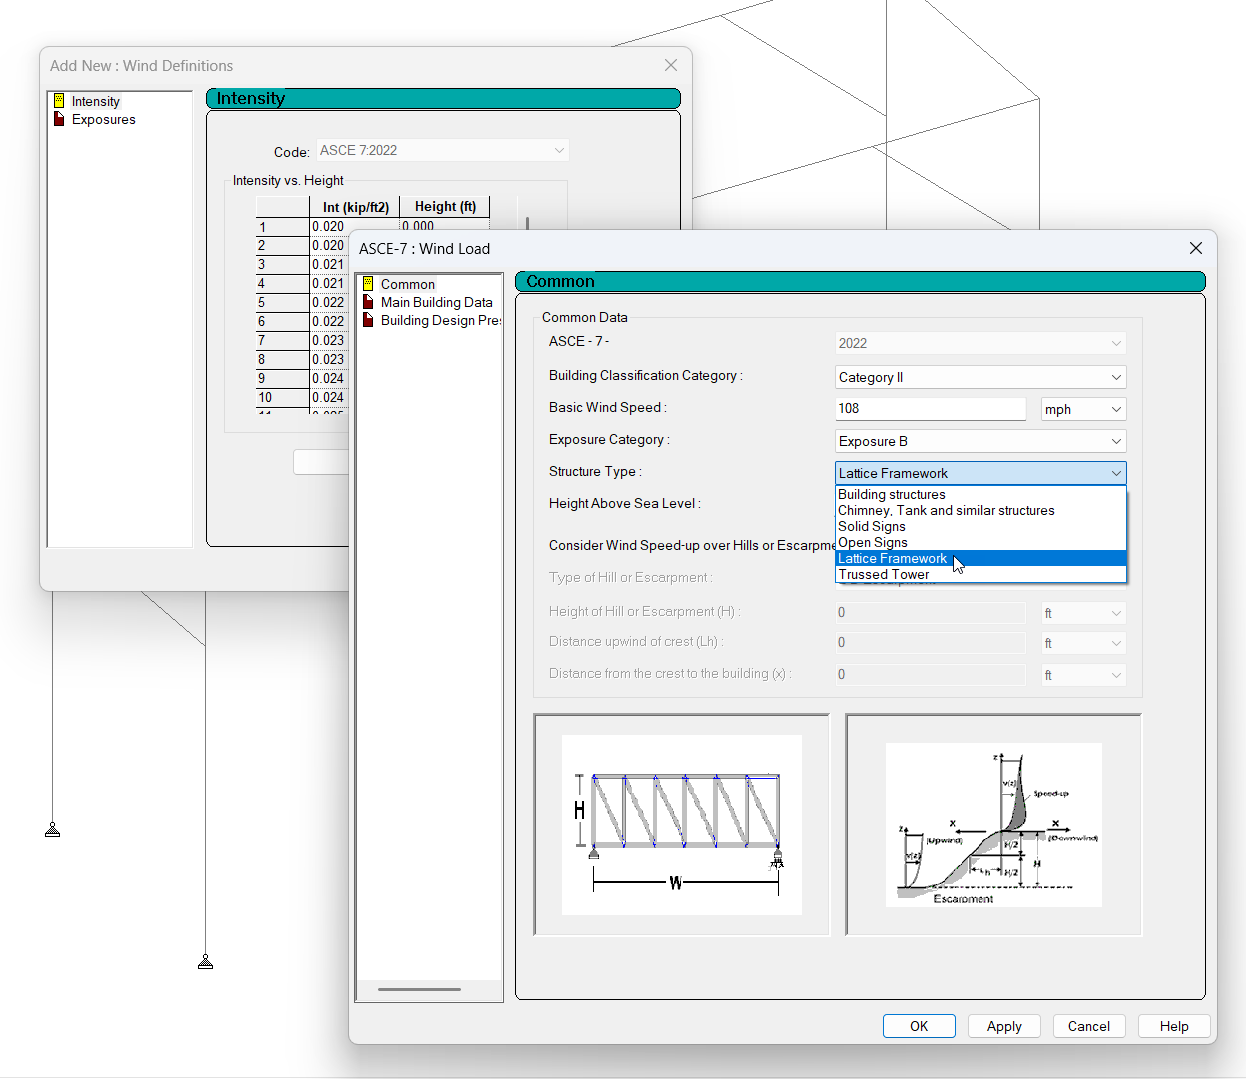The height and width of the screenshot is (1079, 1246).
Task: Select the Open Signs option
Action: pyautogui.click(x=872, y=542)
